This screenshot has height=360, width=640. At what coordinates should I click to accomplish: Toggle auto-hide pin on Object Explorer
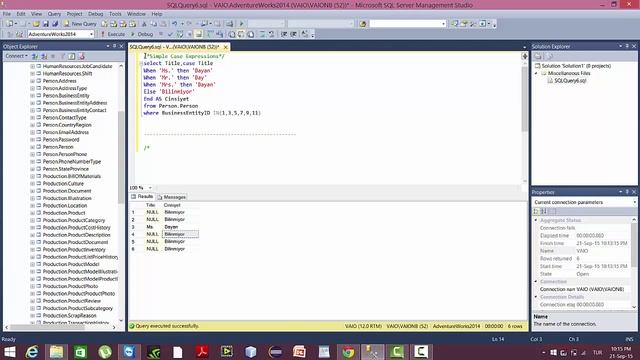tap(115, 47)
